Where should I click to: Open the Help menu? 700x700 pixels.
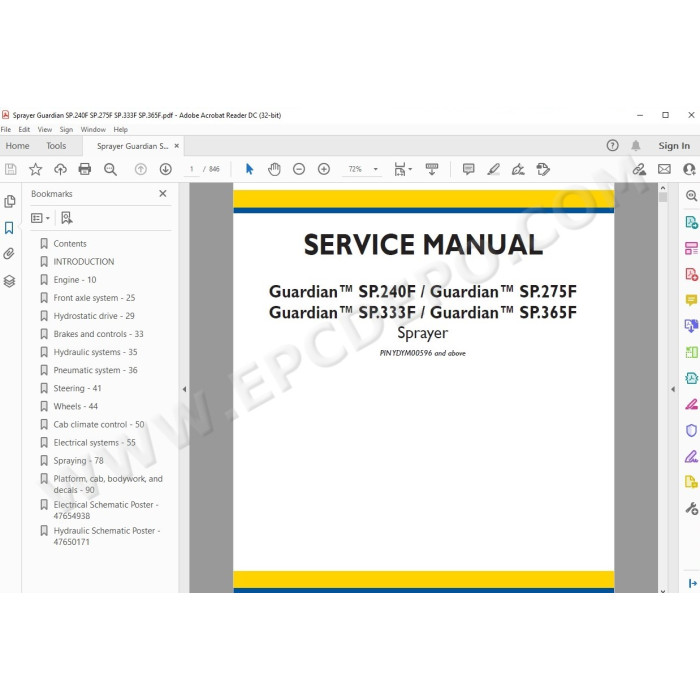coord(121,129)
